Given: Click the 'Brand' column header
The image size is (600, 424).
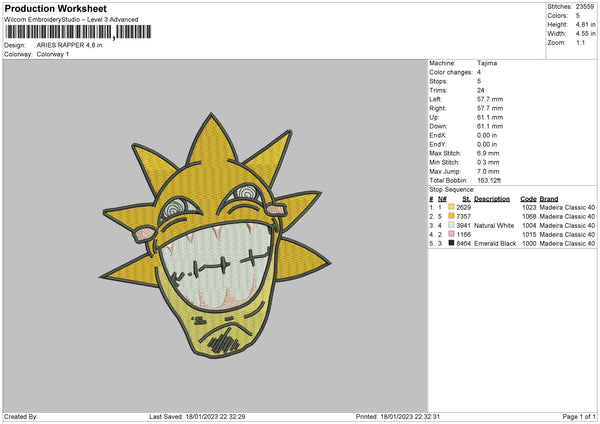Looking at the screenshot, I should tap(549, 199).
